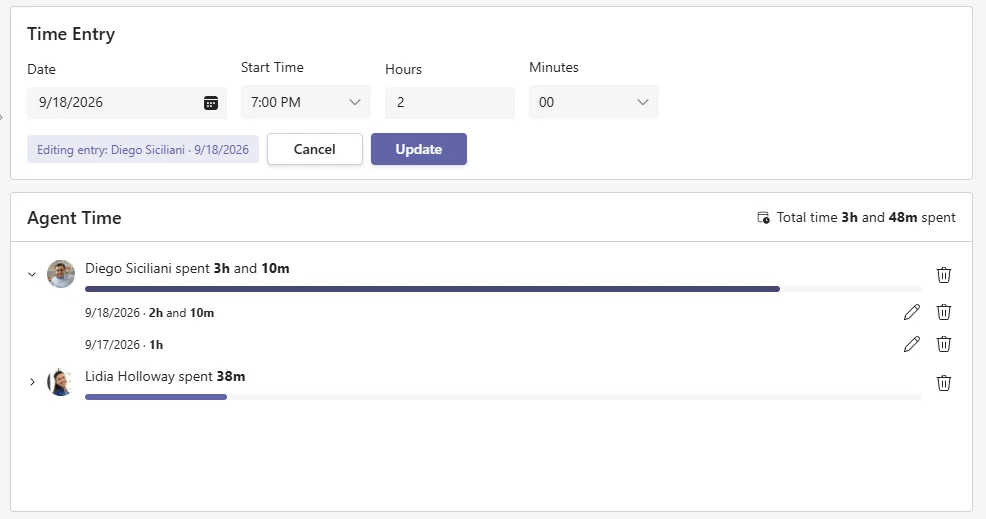Click 'Diego Siciliani spent 3h and 10m' text
Image resolution: width=986 pixels, height=519 pixels.
coord(187,269)
